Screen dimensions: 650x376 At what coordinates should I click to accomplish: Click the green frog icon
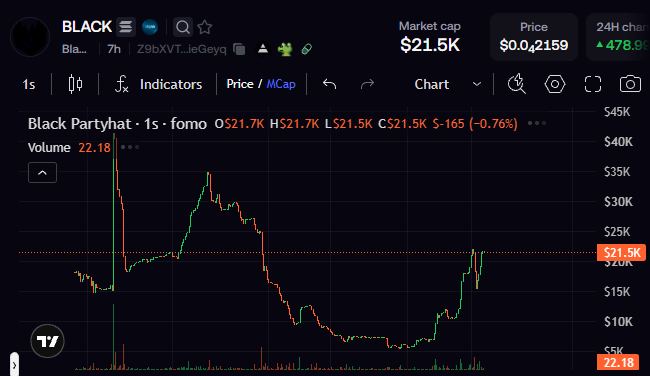(x=285, y=49)
